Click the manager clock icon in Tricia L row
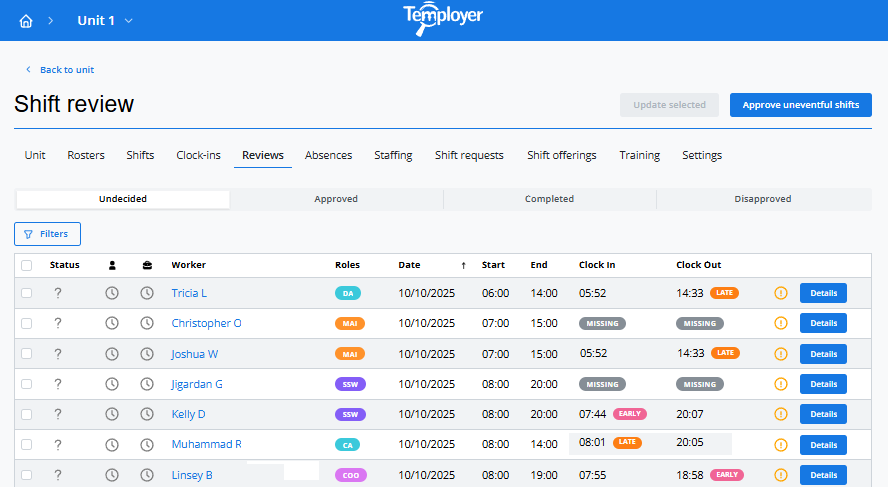Screen dimensions: 888x487 click(x=147, y=293)
